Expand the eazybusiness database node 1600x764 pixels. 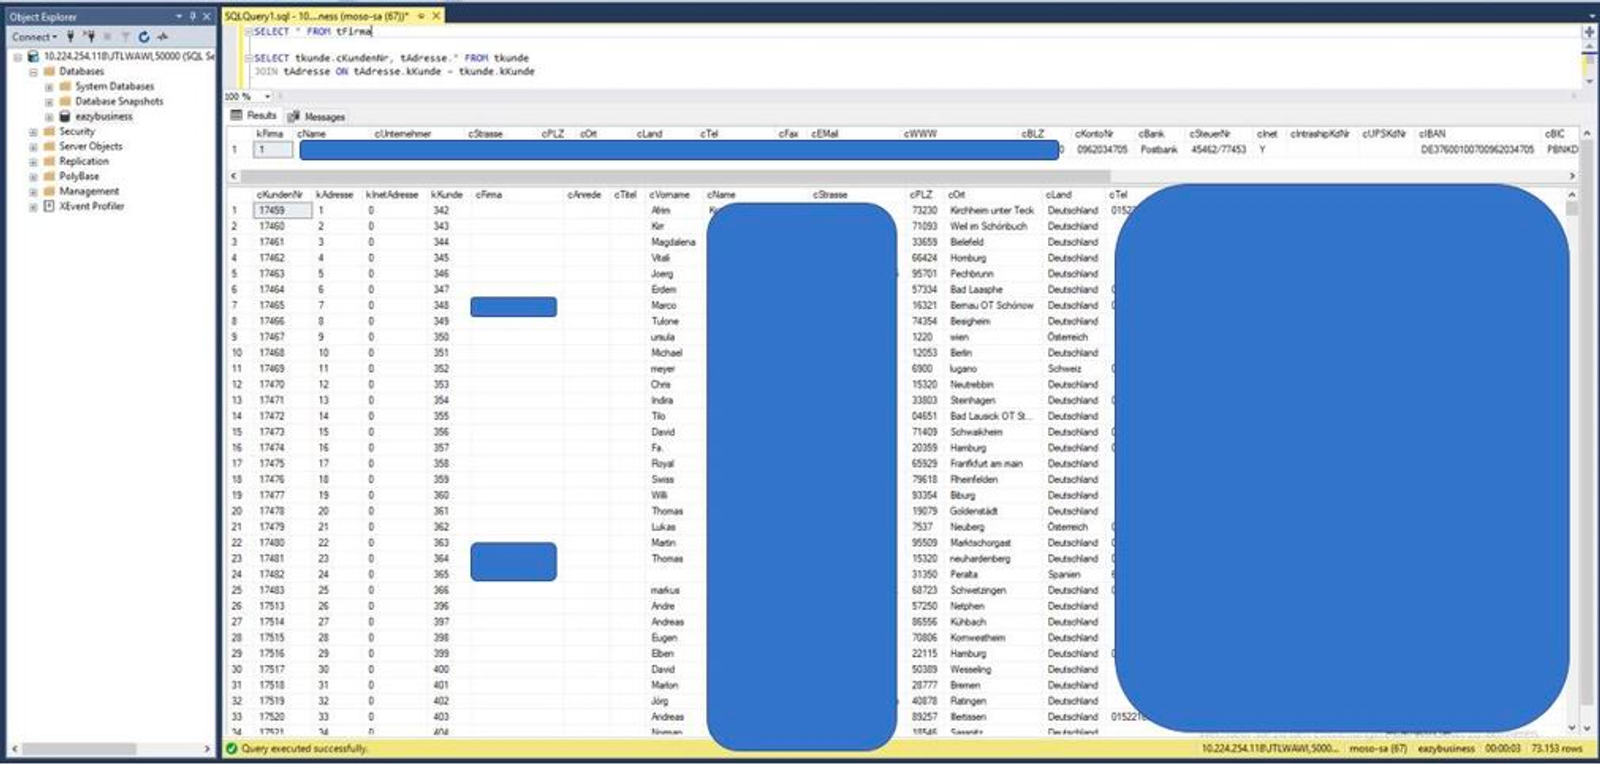49,117
